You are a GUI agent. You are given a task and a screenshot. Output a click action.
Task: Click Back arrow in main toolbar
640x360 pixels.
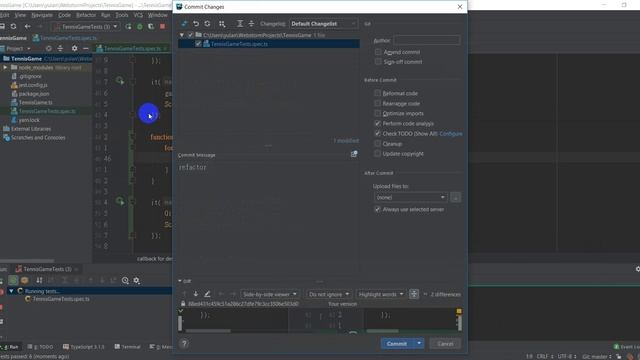click(27, 26)
